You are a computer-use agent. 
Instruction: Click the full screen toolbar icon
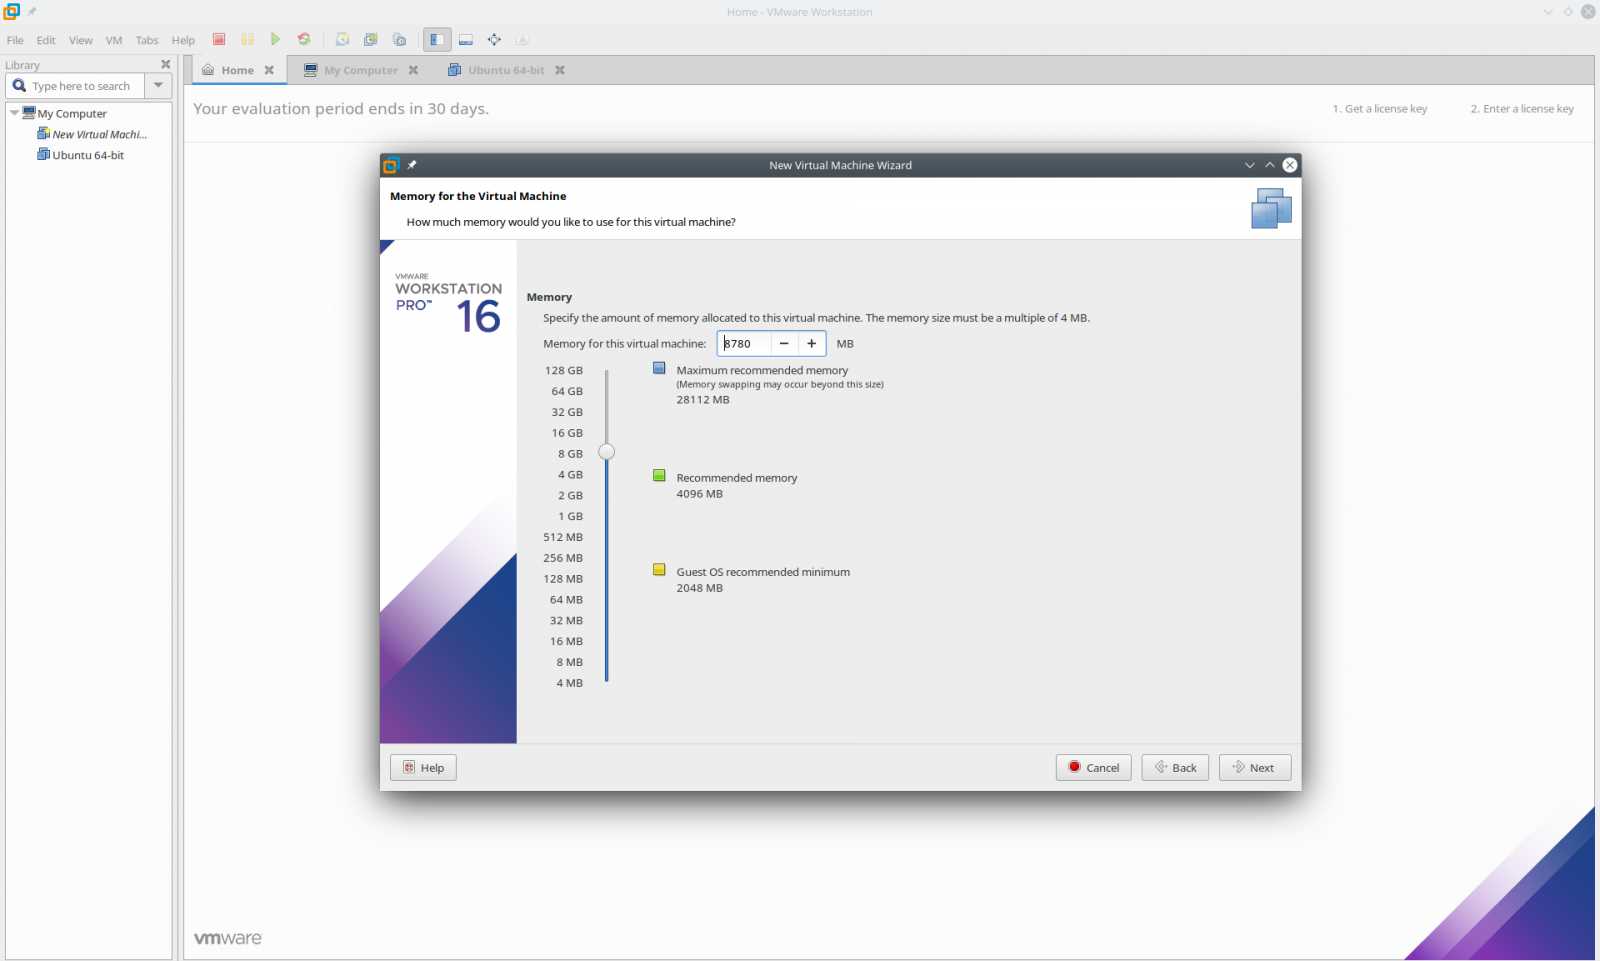pos(494,40)
